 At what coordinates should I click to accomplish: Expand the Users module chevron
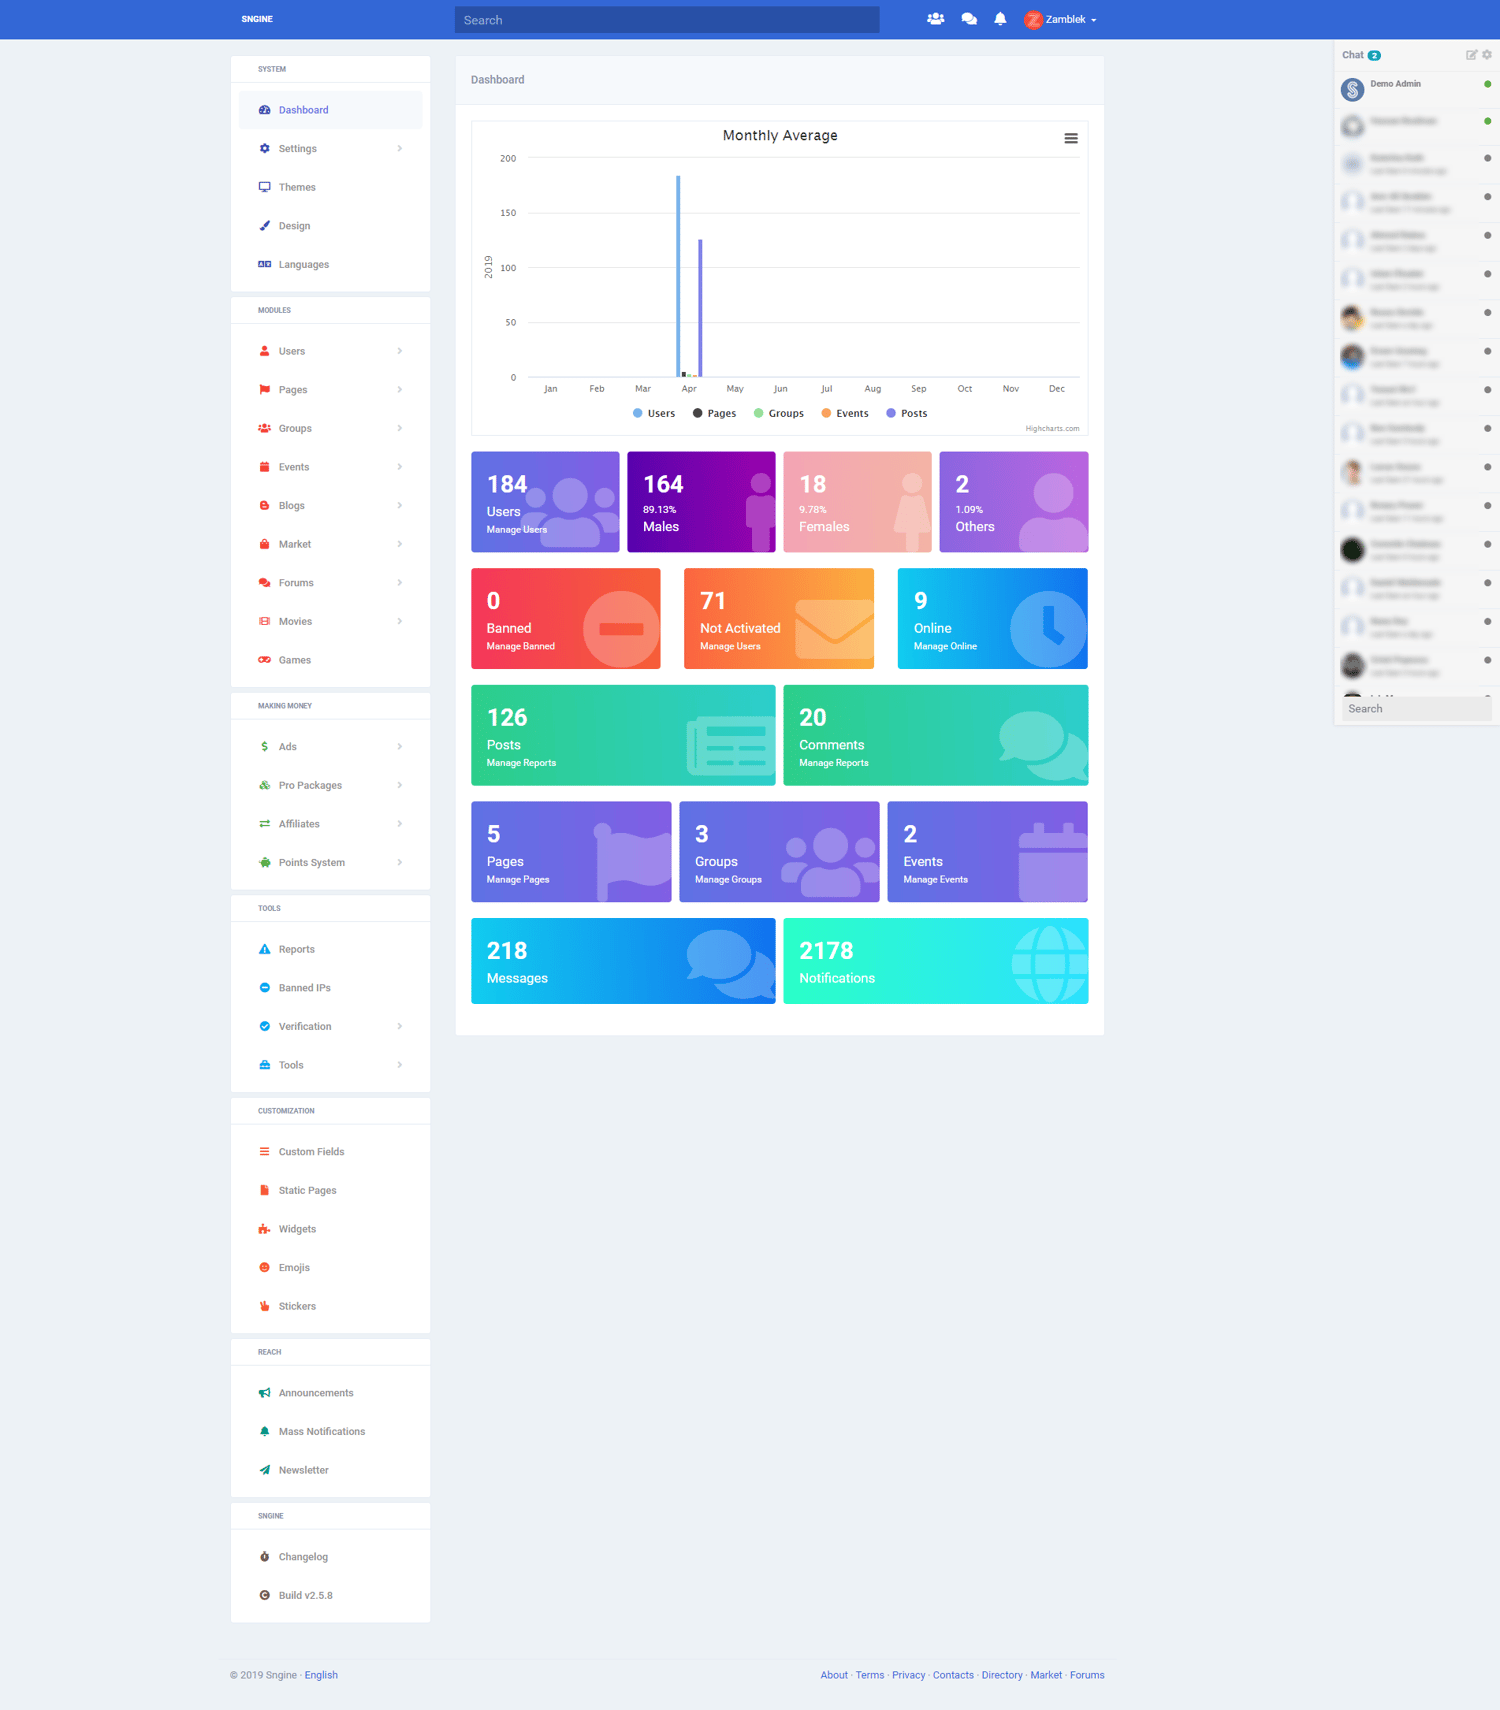[400, 351]
